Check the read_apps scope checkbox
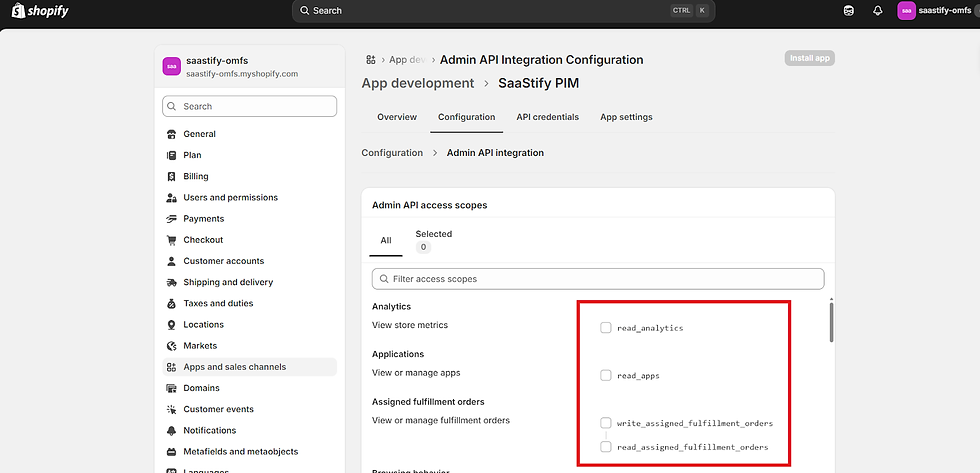The image size is (980, 473). 606,376
